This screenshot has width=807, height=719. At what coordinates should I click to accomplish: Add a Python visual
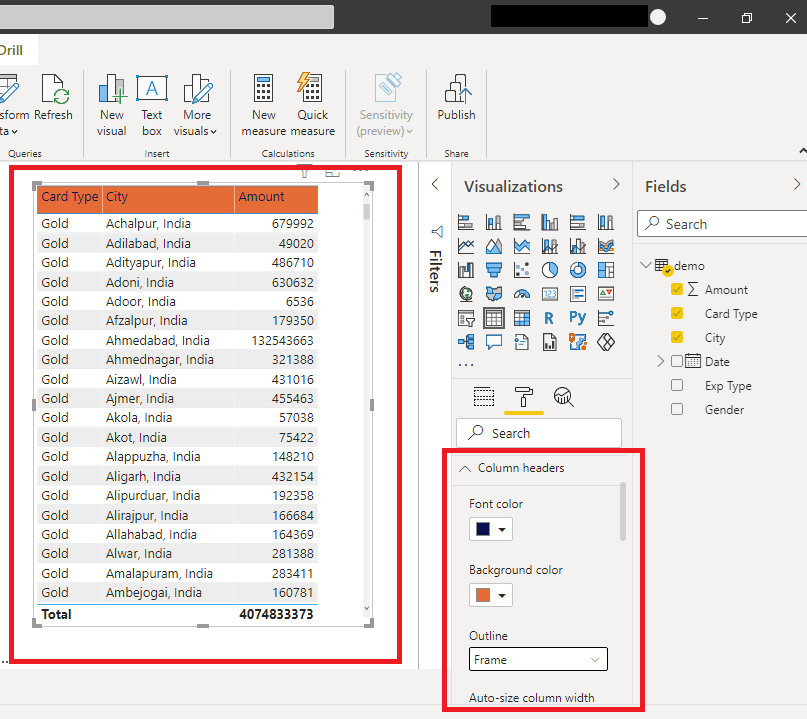coord(578,317)
